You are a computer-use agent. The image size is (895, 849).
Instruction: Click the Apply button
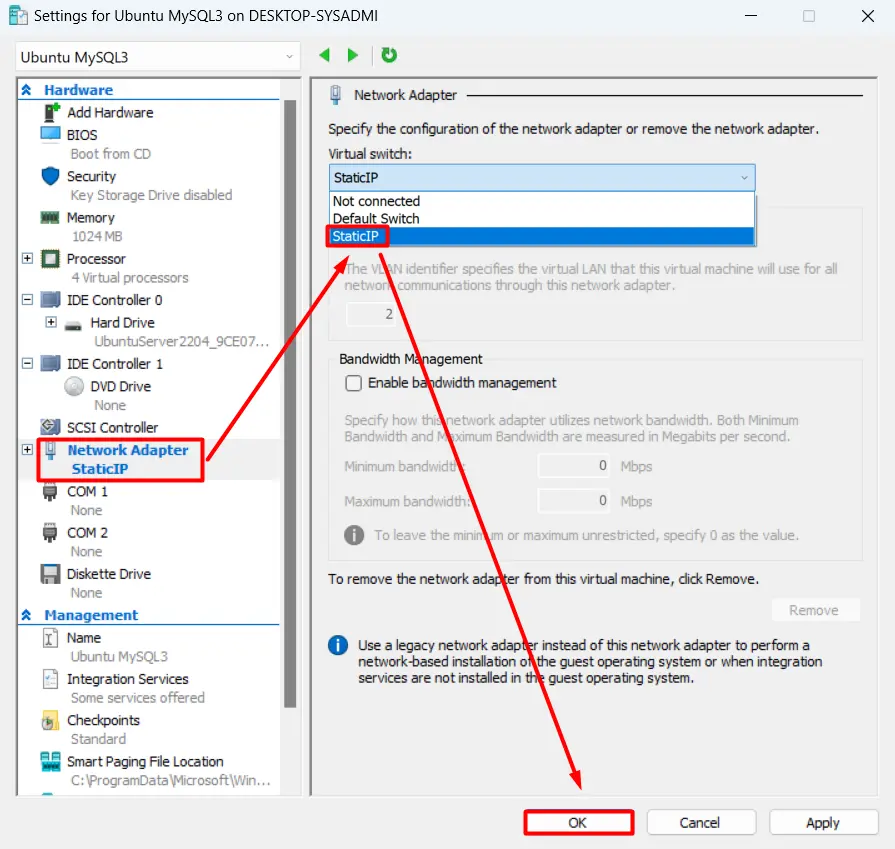point(822,822)
